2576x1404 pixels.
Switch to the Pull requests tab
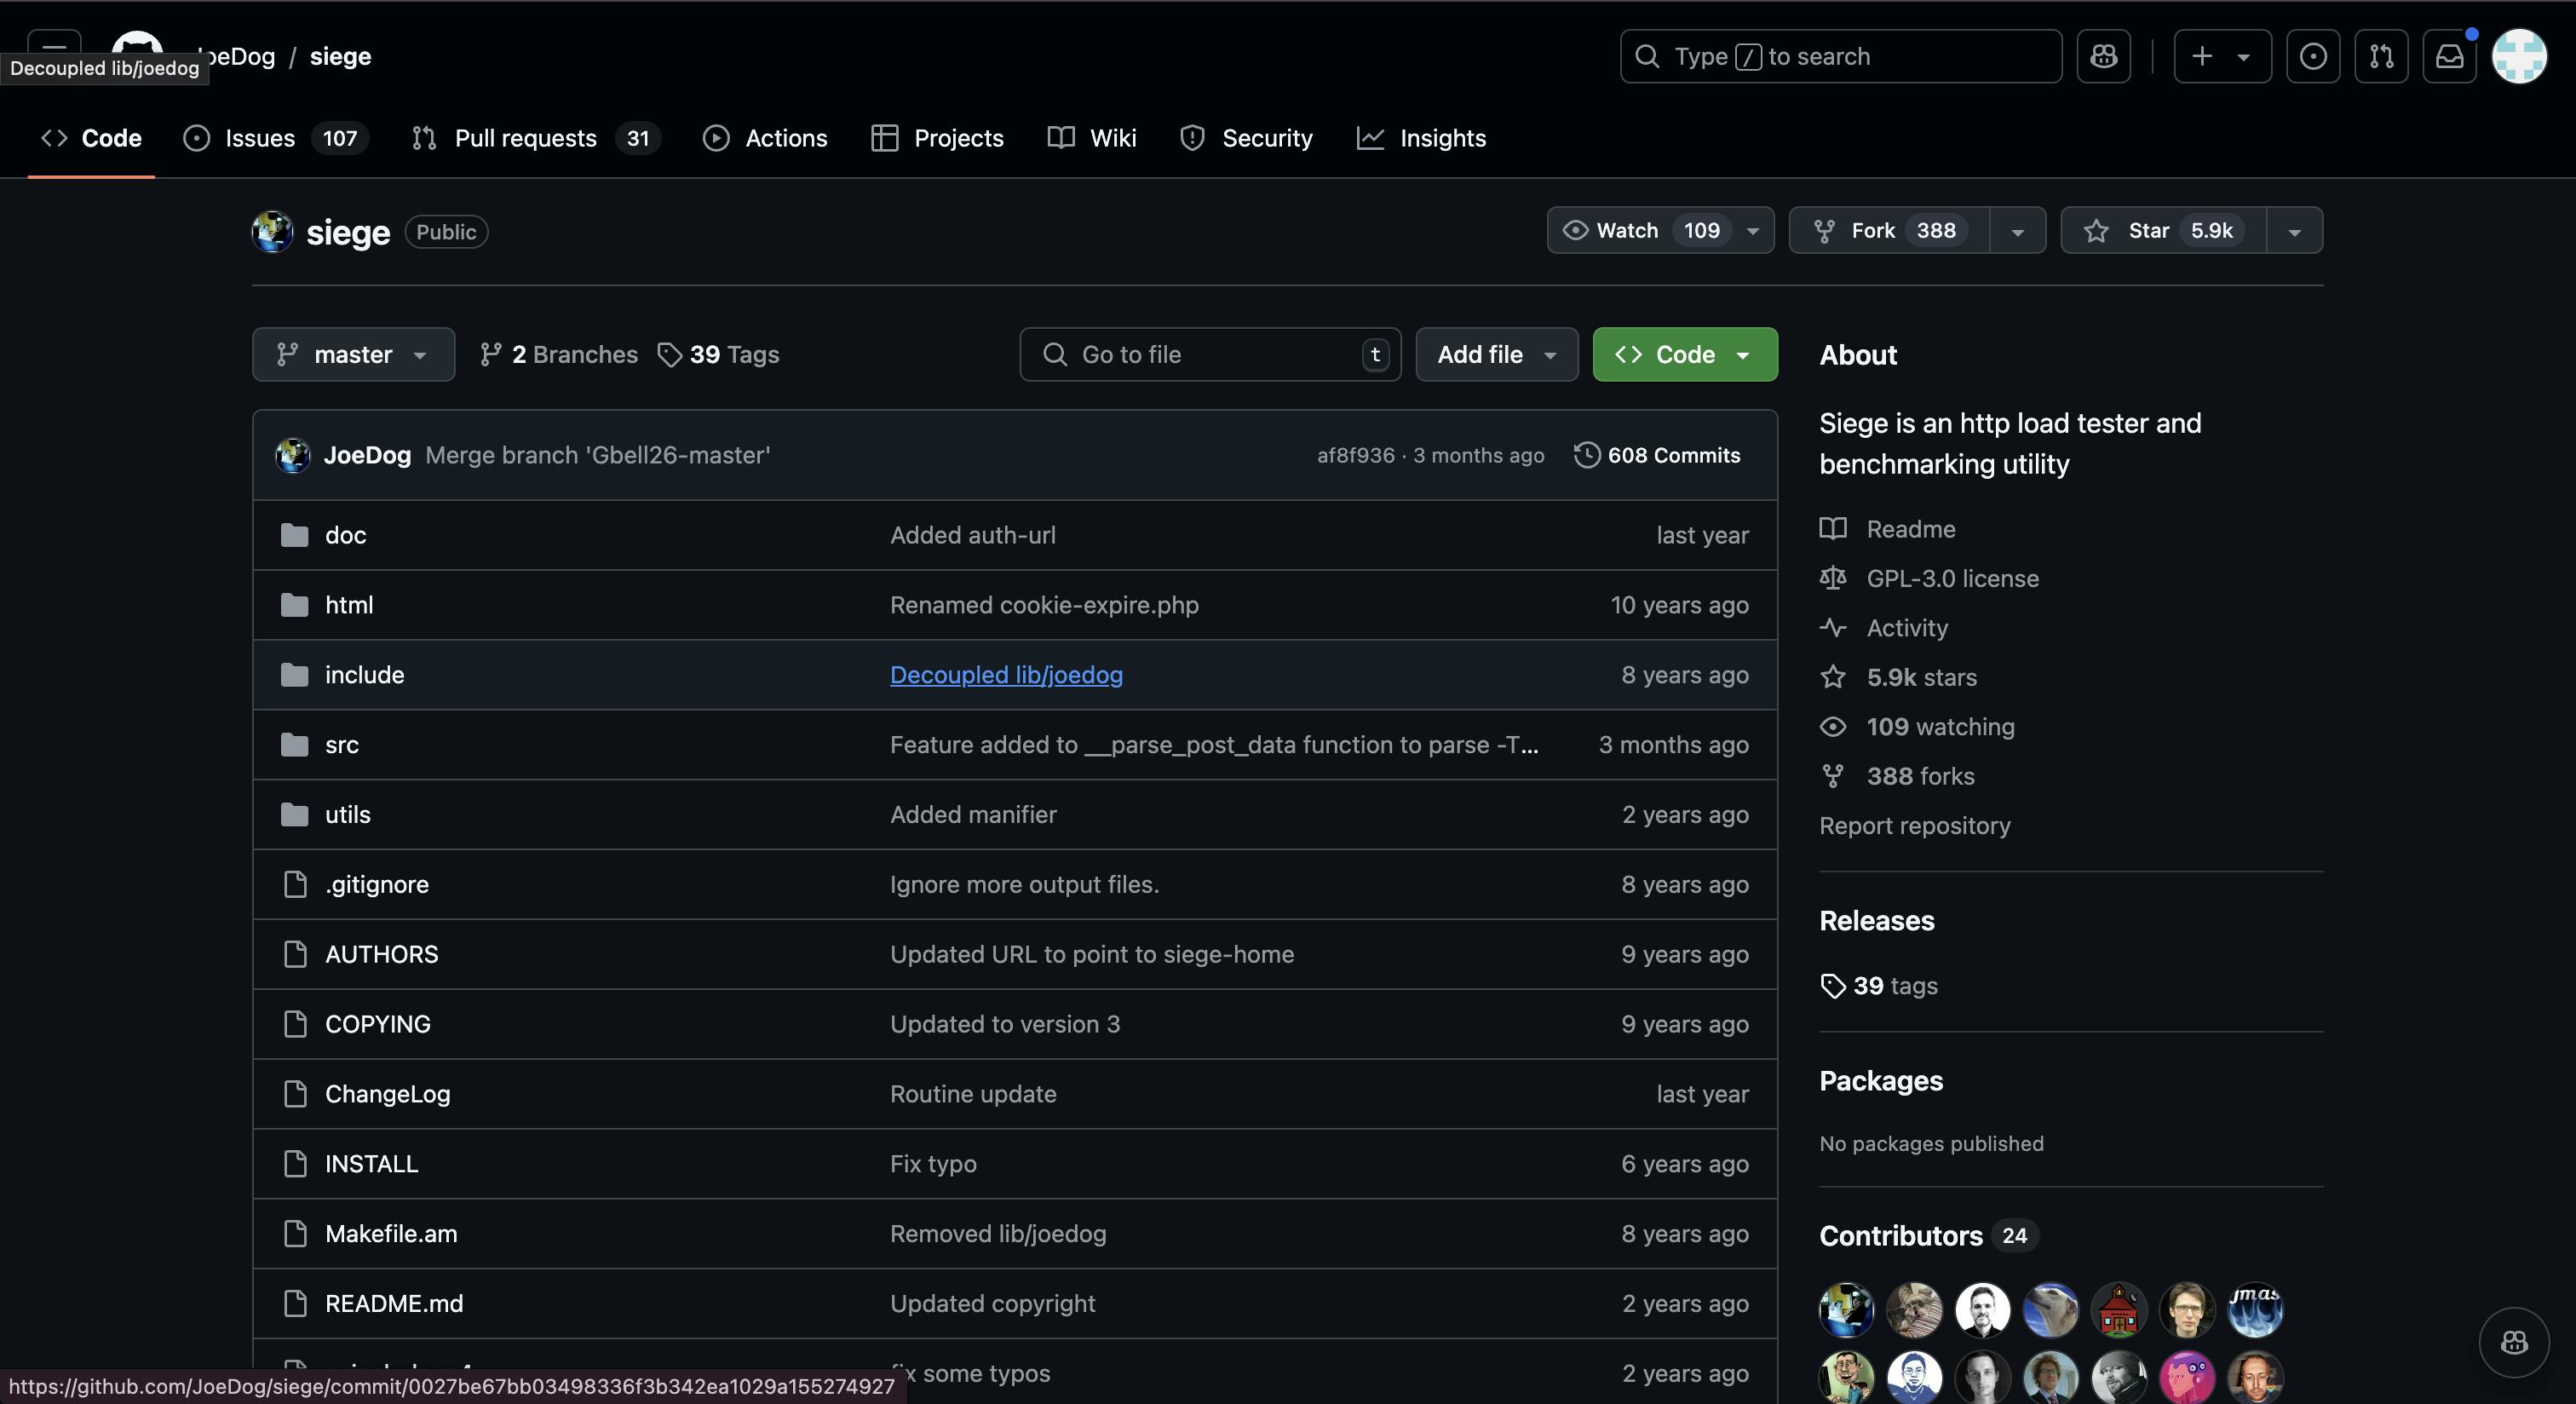click(535, 138)
